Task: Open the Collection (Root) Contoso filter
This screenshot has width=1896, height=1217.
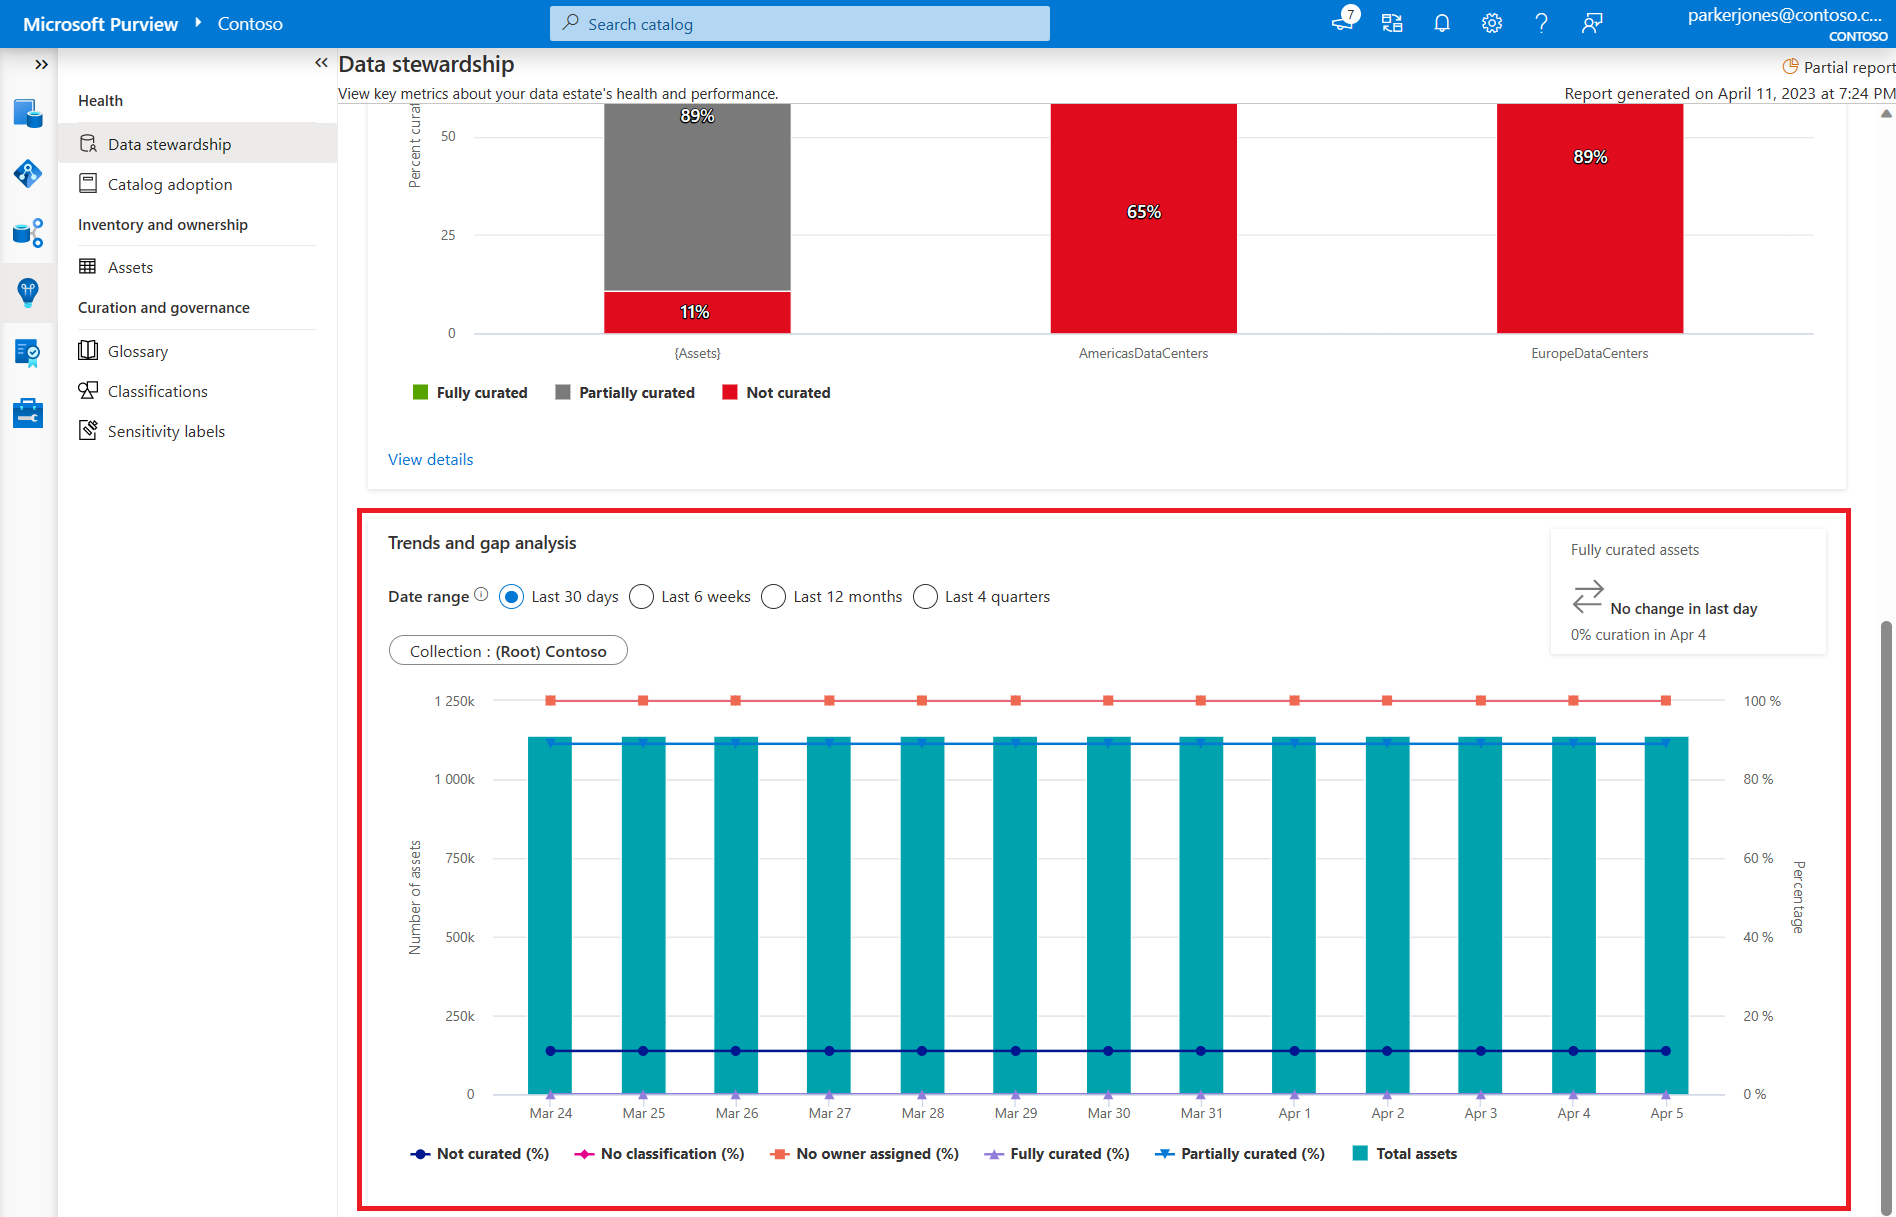Action: (x=508, y=651)
